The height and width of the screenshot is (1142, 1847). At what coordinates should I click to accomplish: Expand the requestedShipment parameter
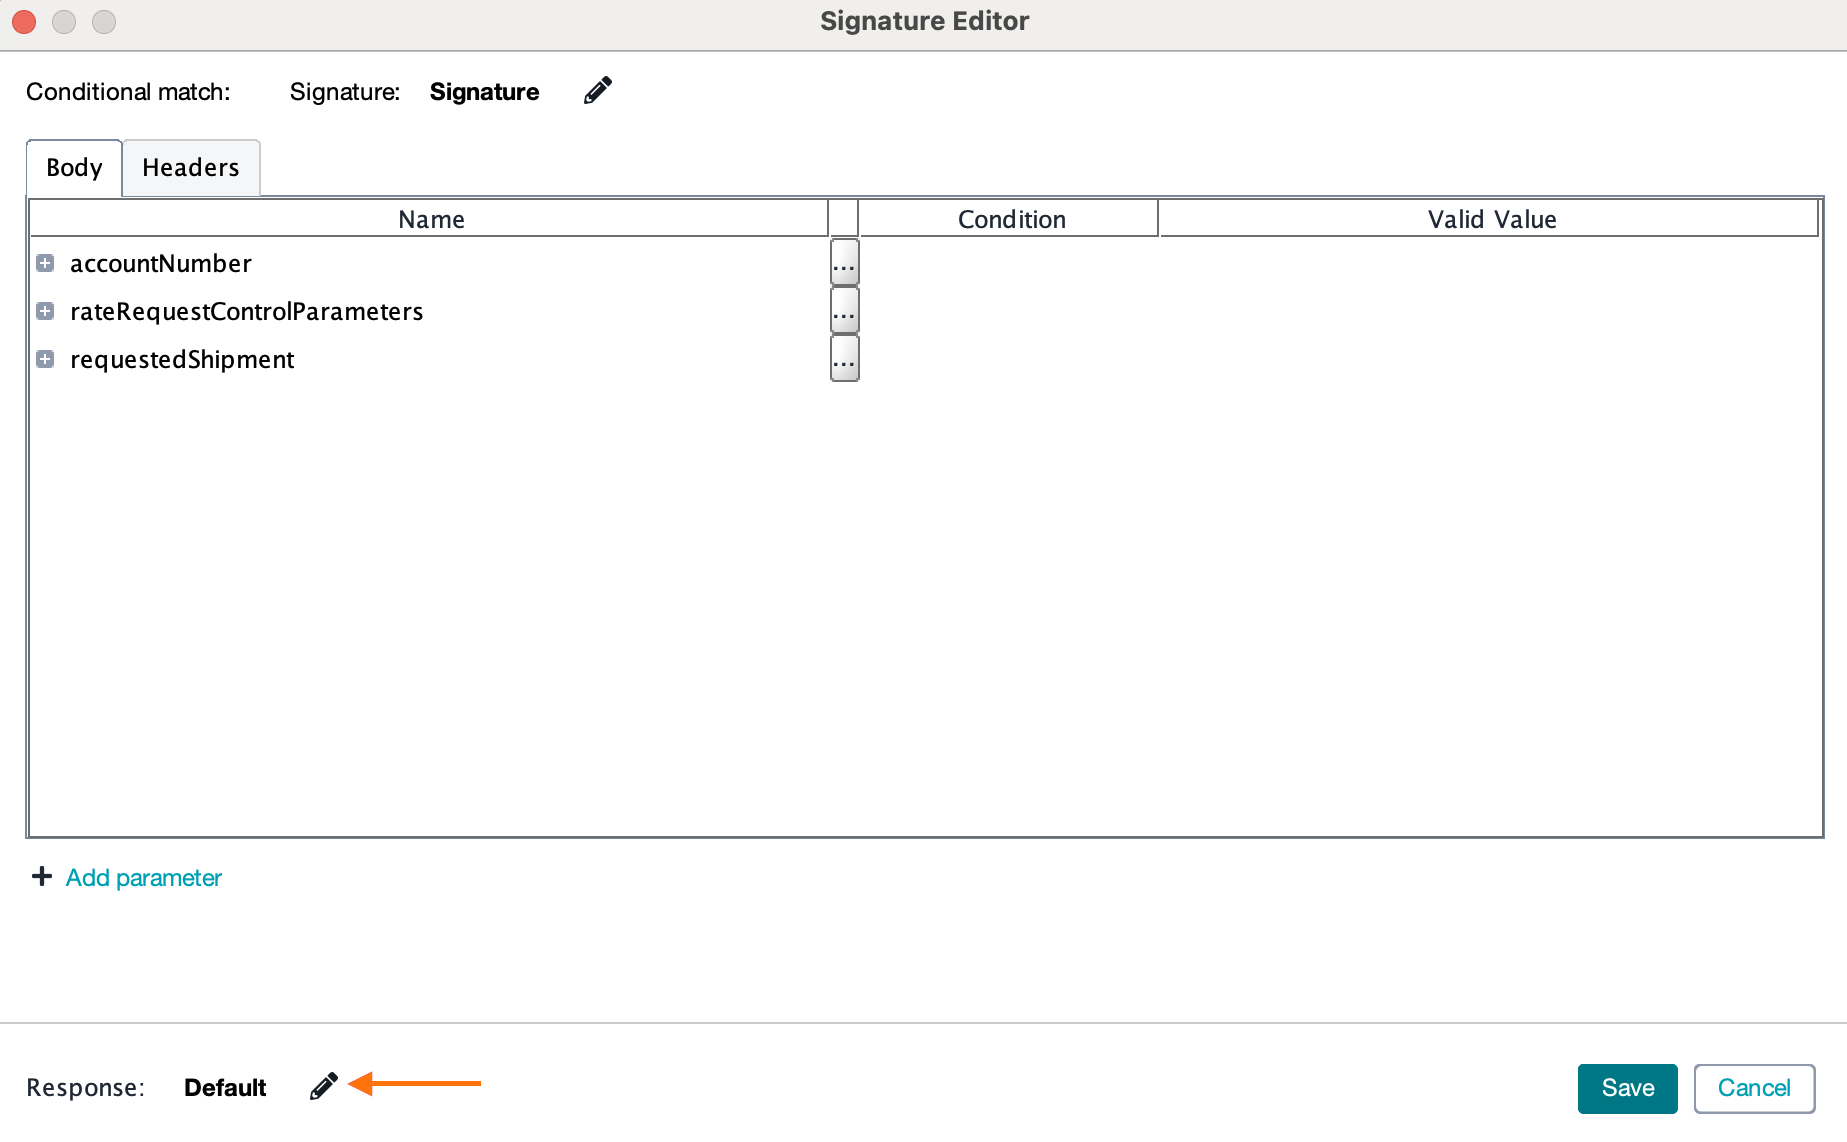[45, 359]
